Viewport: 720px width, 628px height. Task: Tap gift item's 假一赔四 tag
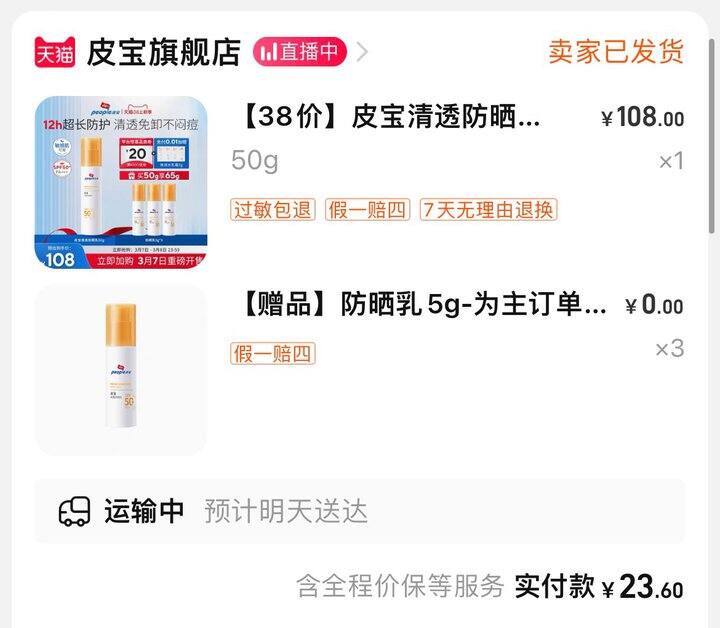tap(273, 353)
